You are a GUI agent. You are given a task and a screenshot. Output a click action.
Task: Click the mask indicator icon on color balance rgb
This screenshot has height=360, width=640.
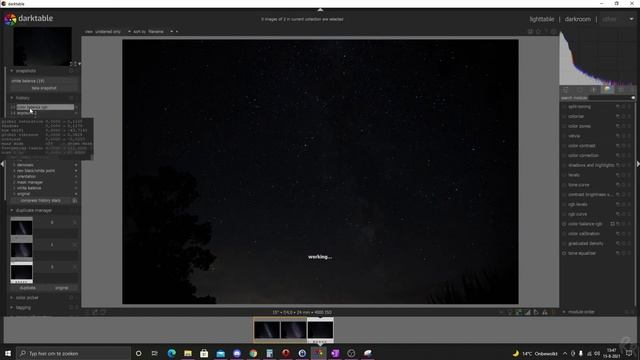(612, 224)
